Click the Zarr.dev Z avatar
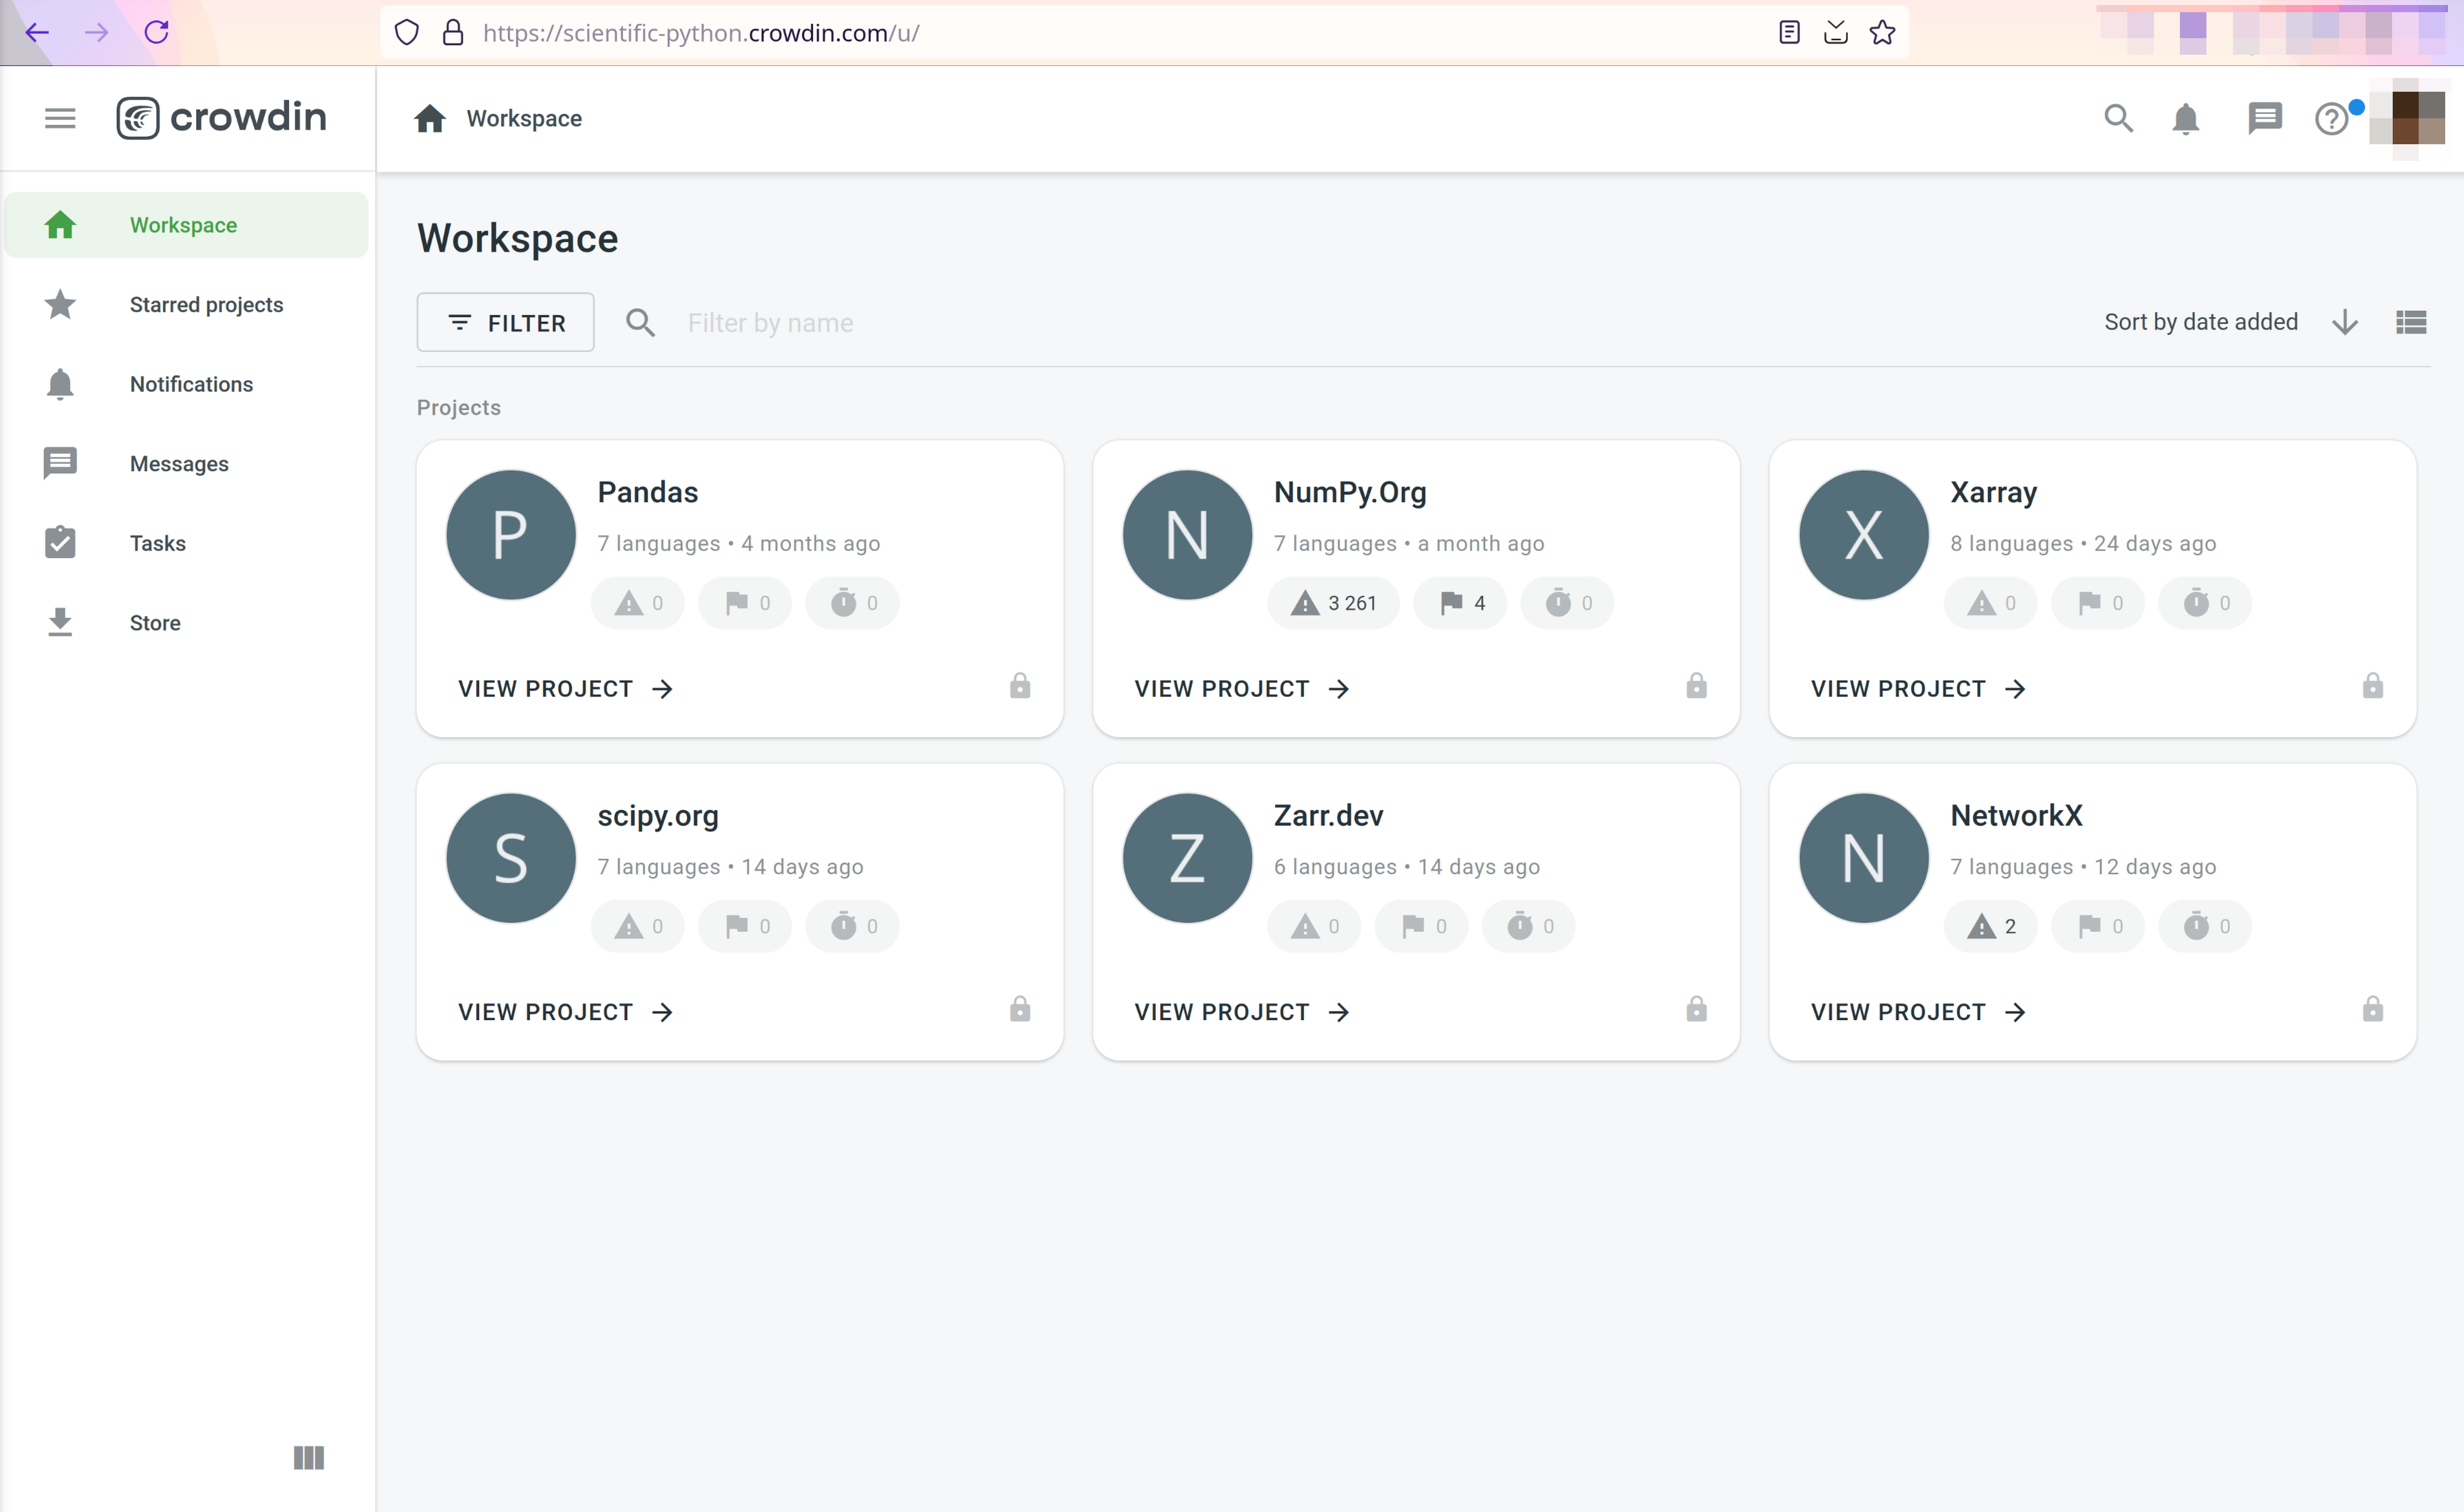The image size is (2464, 1512). click(1187, 858)
